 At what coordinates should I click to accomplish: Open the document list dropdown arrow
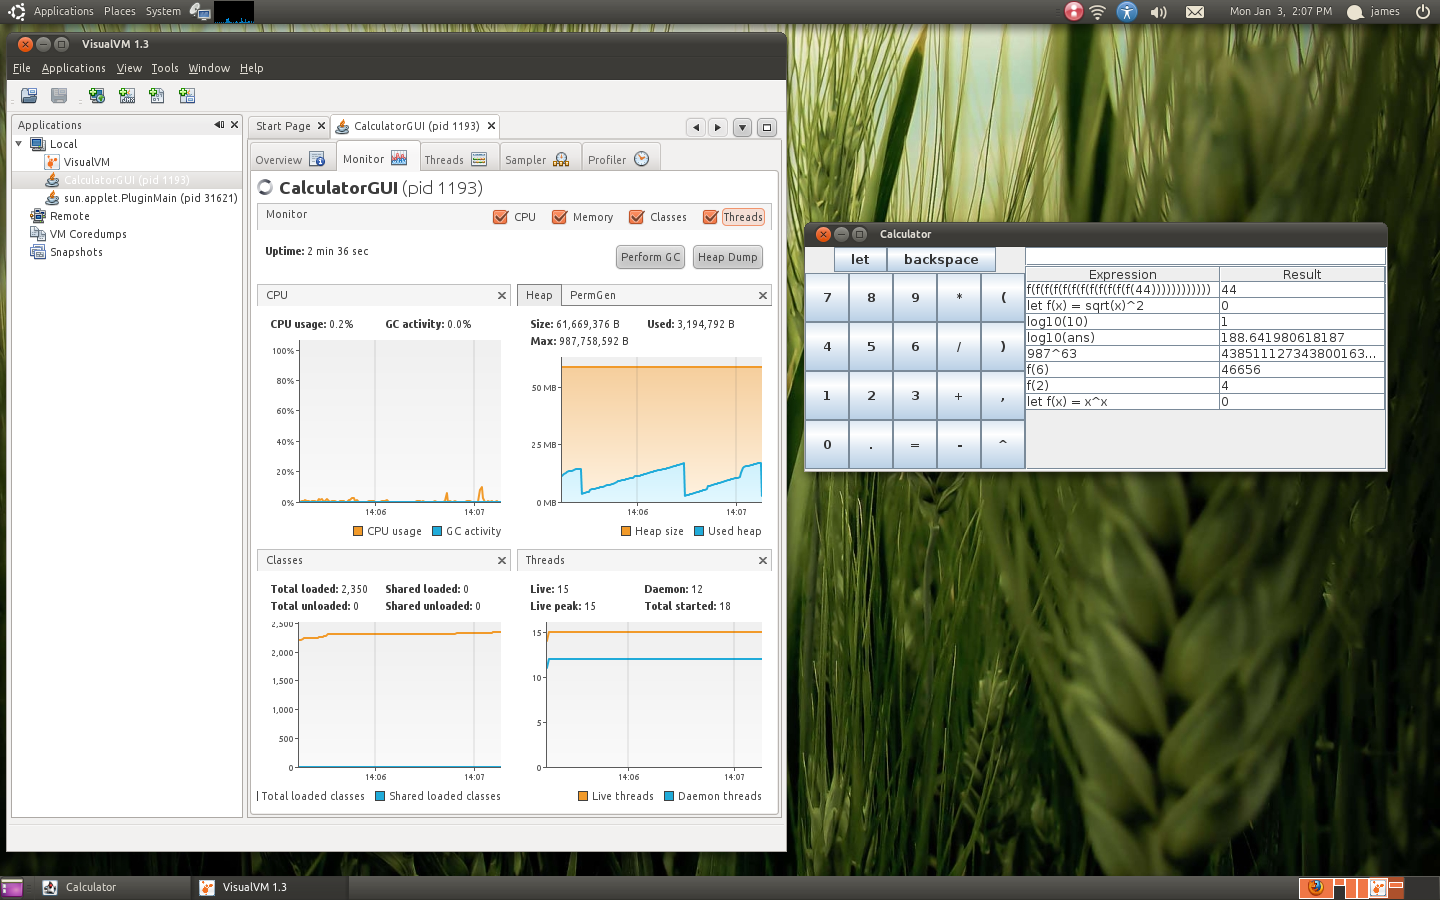[742, 127]
